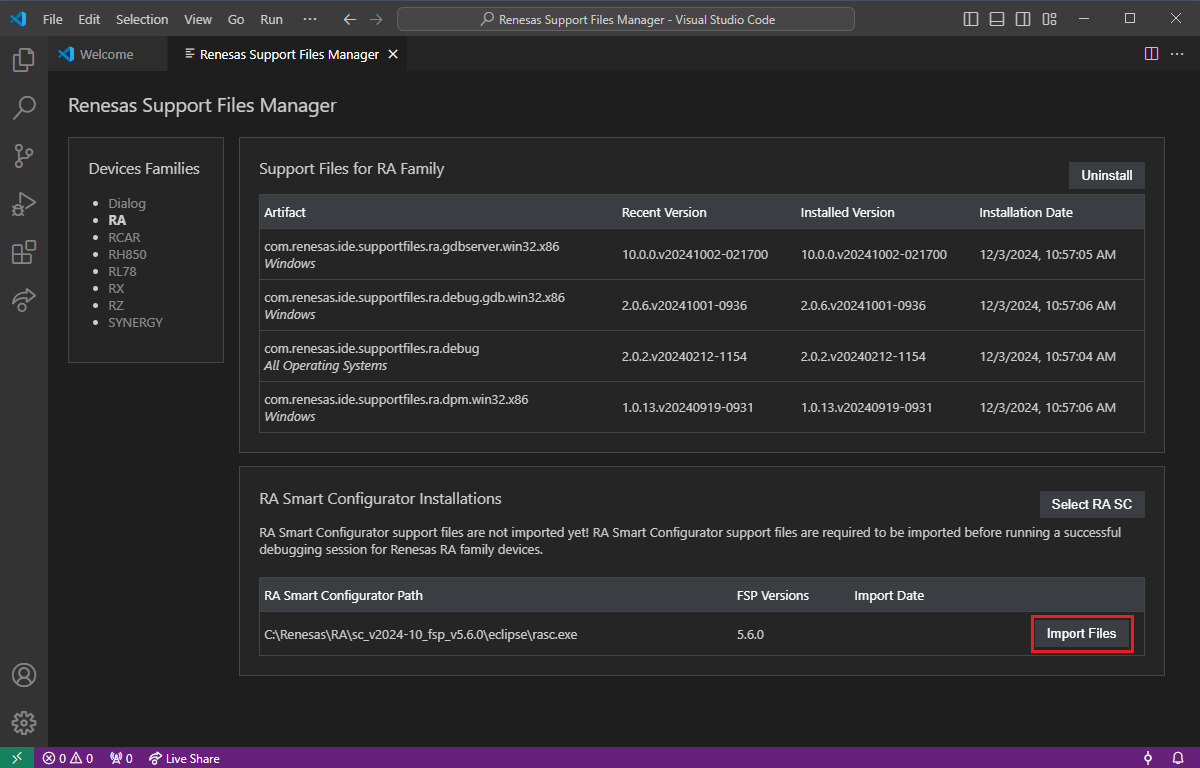Click the command center search box
The image size is (1200, 768).
pyautogui.click(x=626, y=19)
